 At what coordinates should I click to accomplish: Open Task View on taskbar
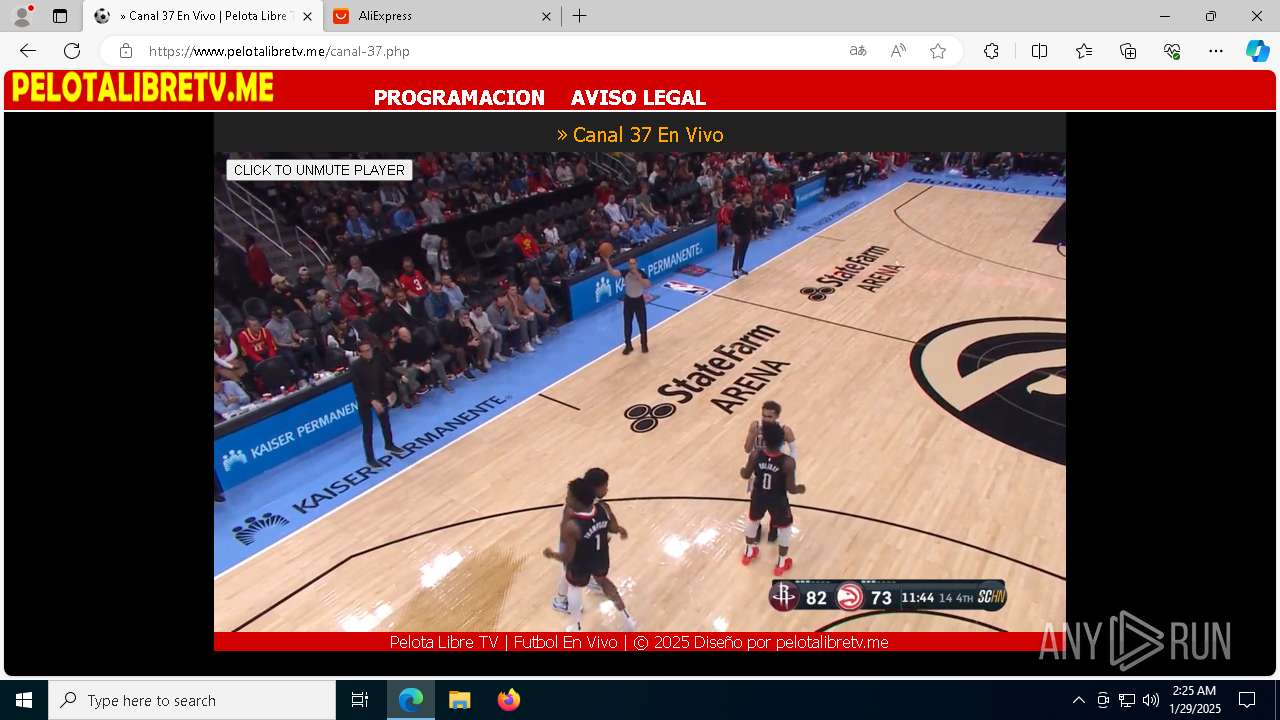click(x=360, y=700)
